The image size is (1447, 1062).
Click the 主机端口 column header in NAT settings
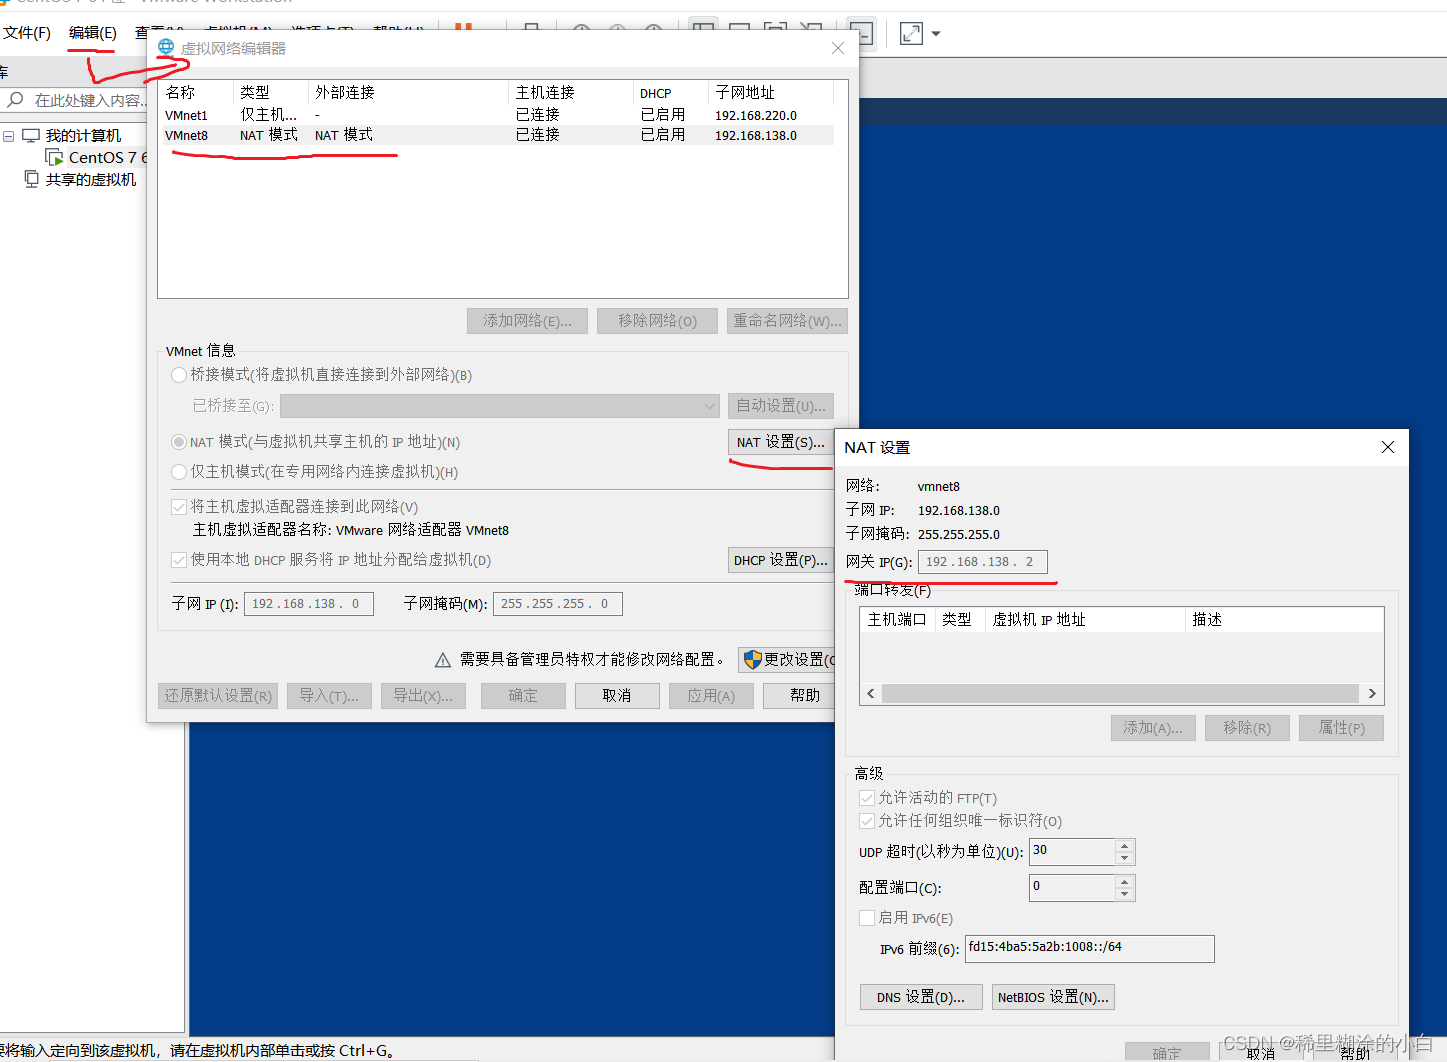[897, 620]
